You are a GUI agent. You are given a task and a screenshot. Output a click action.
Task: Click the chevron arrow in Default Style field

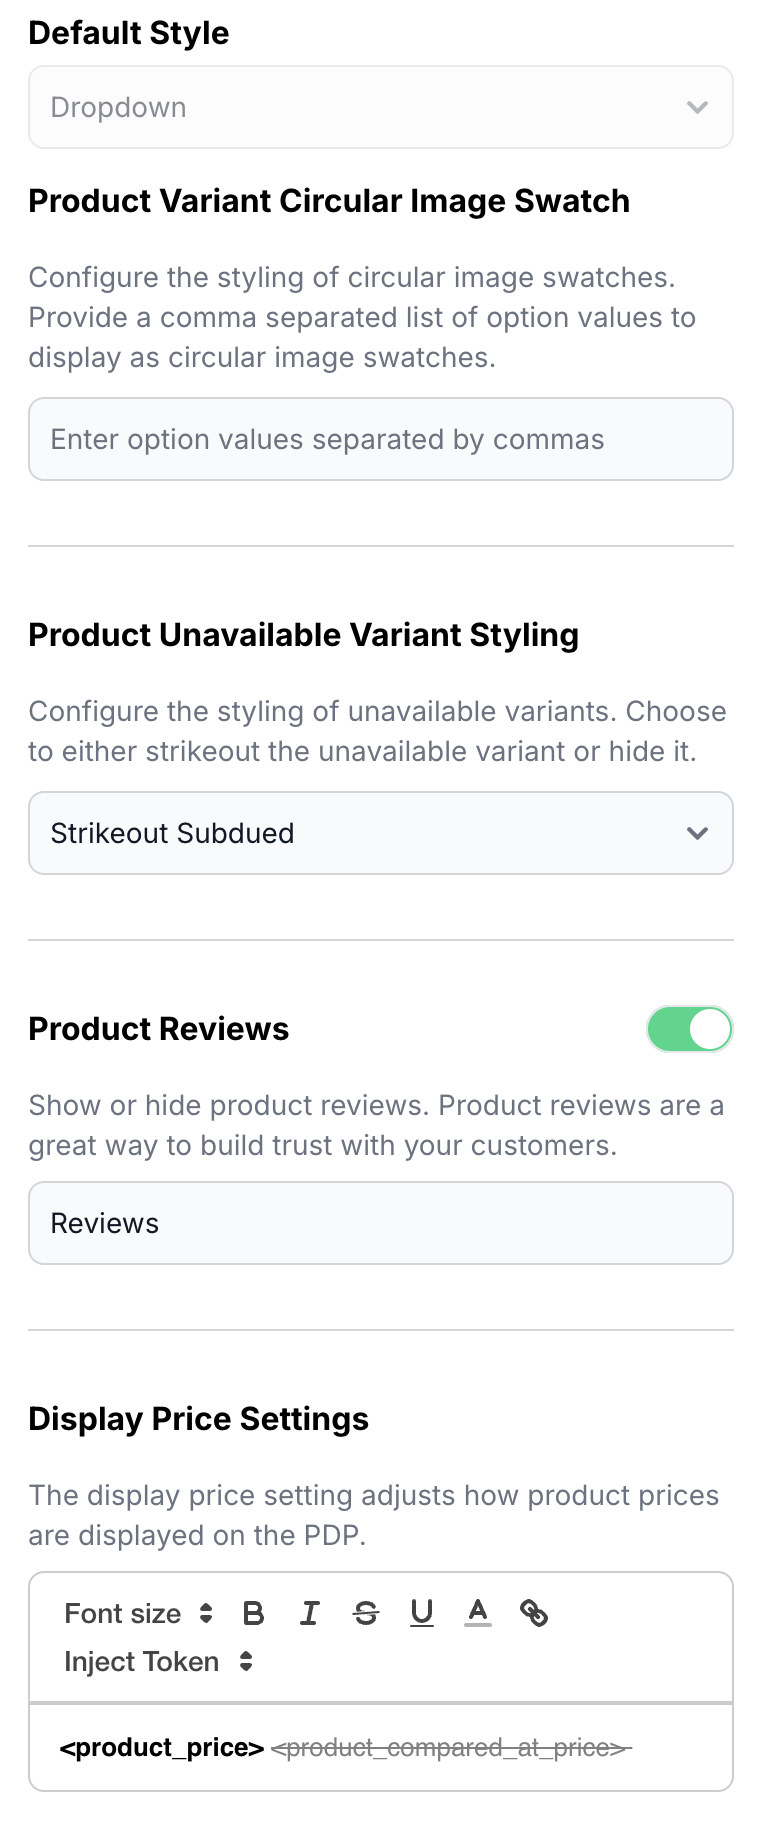coord(697,108)
